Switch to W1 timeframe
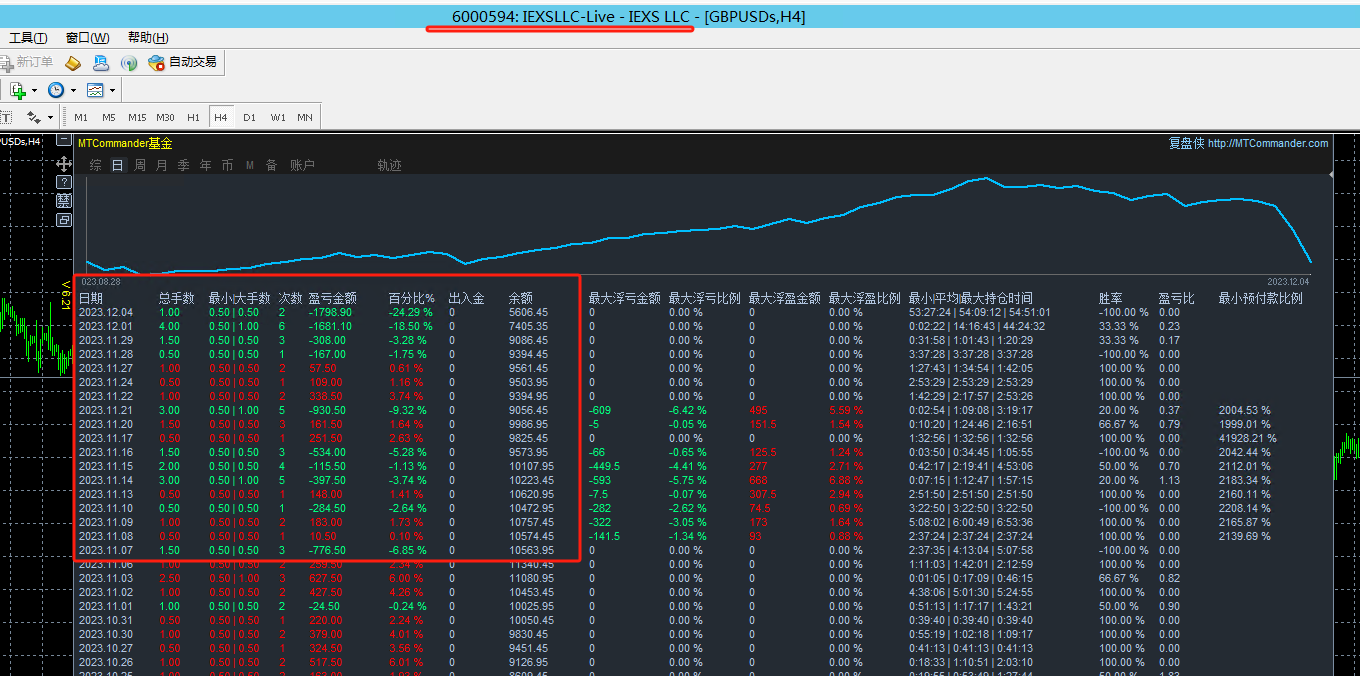Image resolution: width=1360 pixels, height=676 pixels. pos(277,117)
